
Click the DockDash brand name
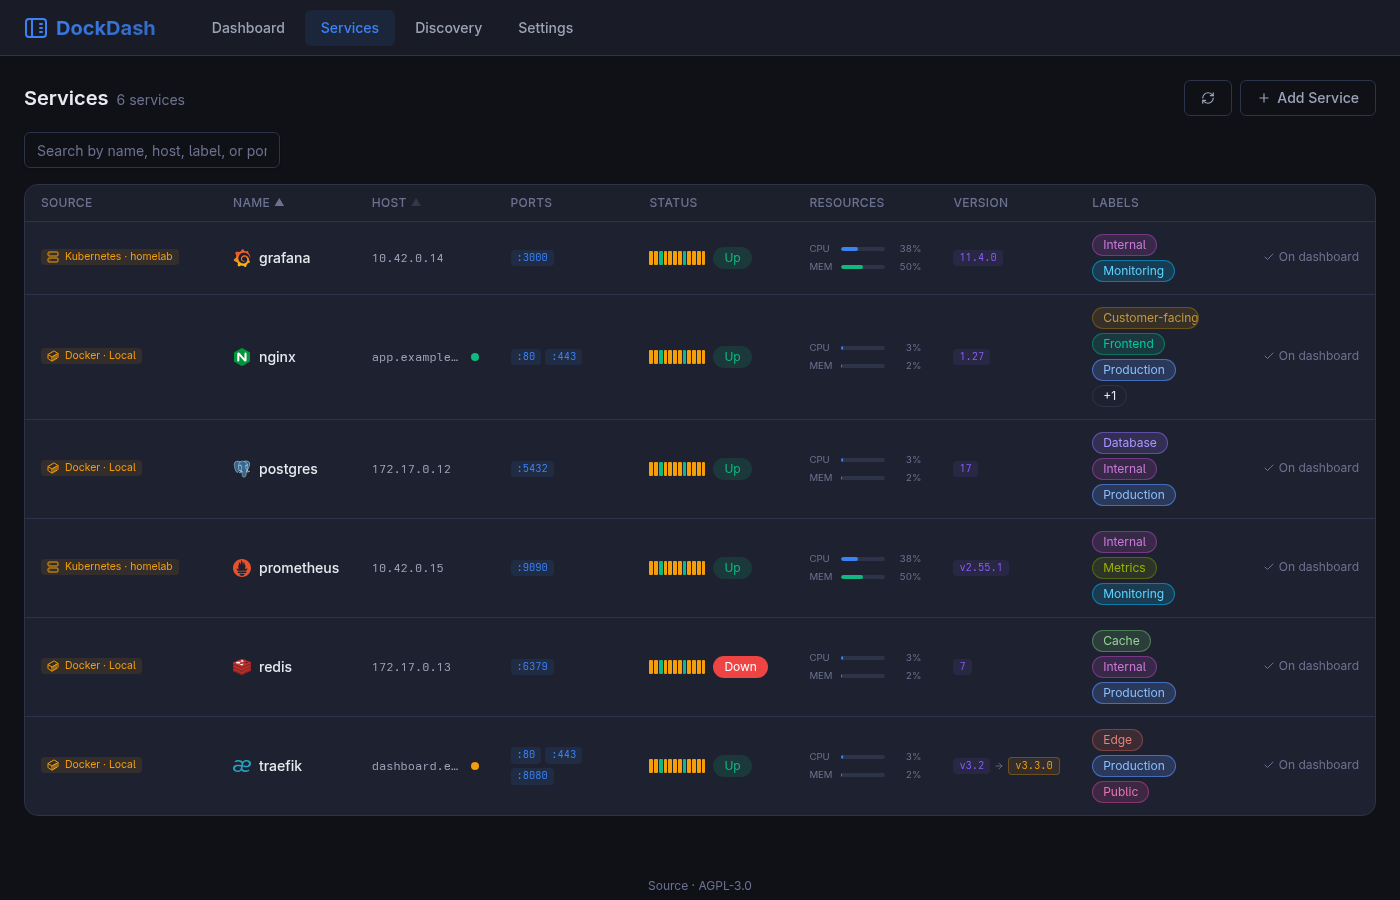tap(106, 28)
